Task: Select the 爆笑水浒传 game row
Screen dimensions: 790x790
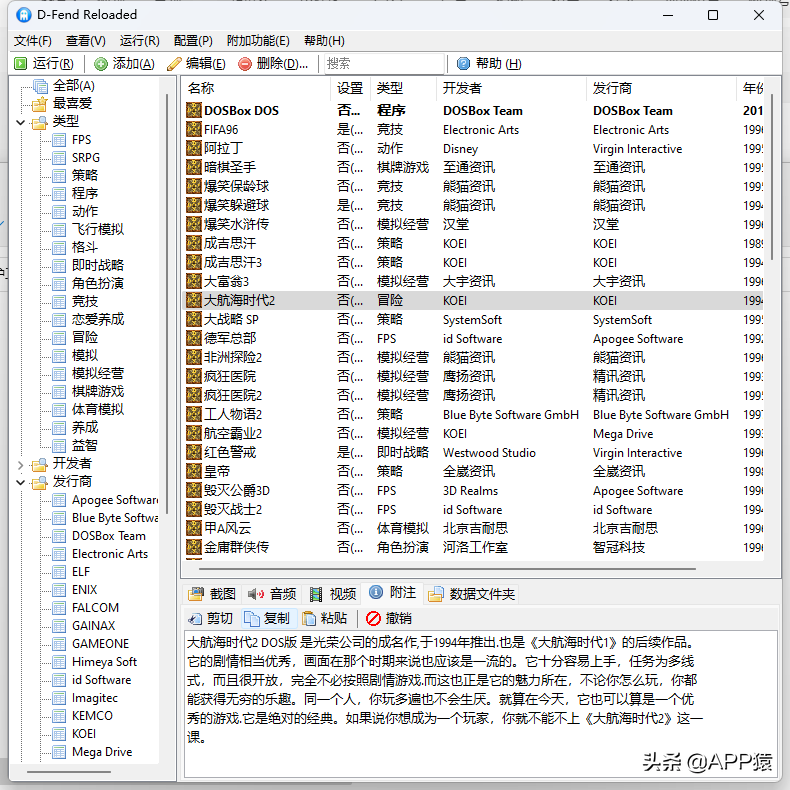Action: (x=473, y=224)
